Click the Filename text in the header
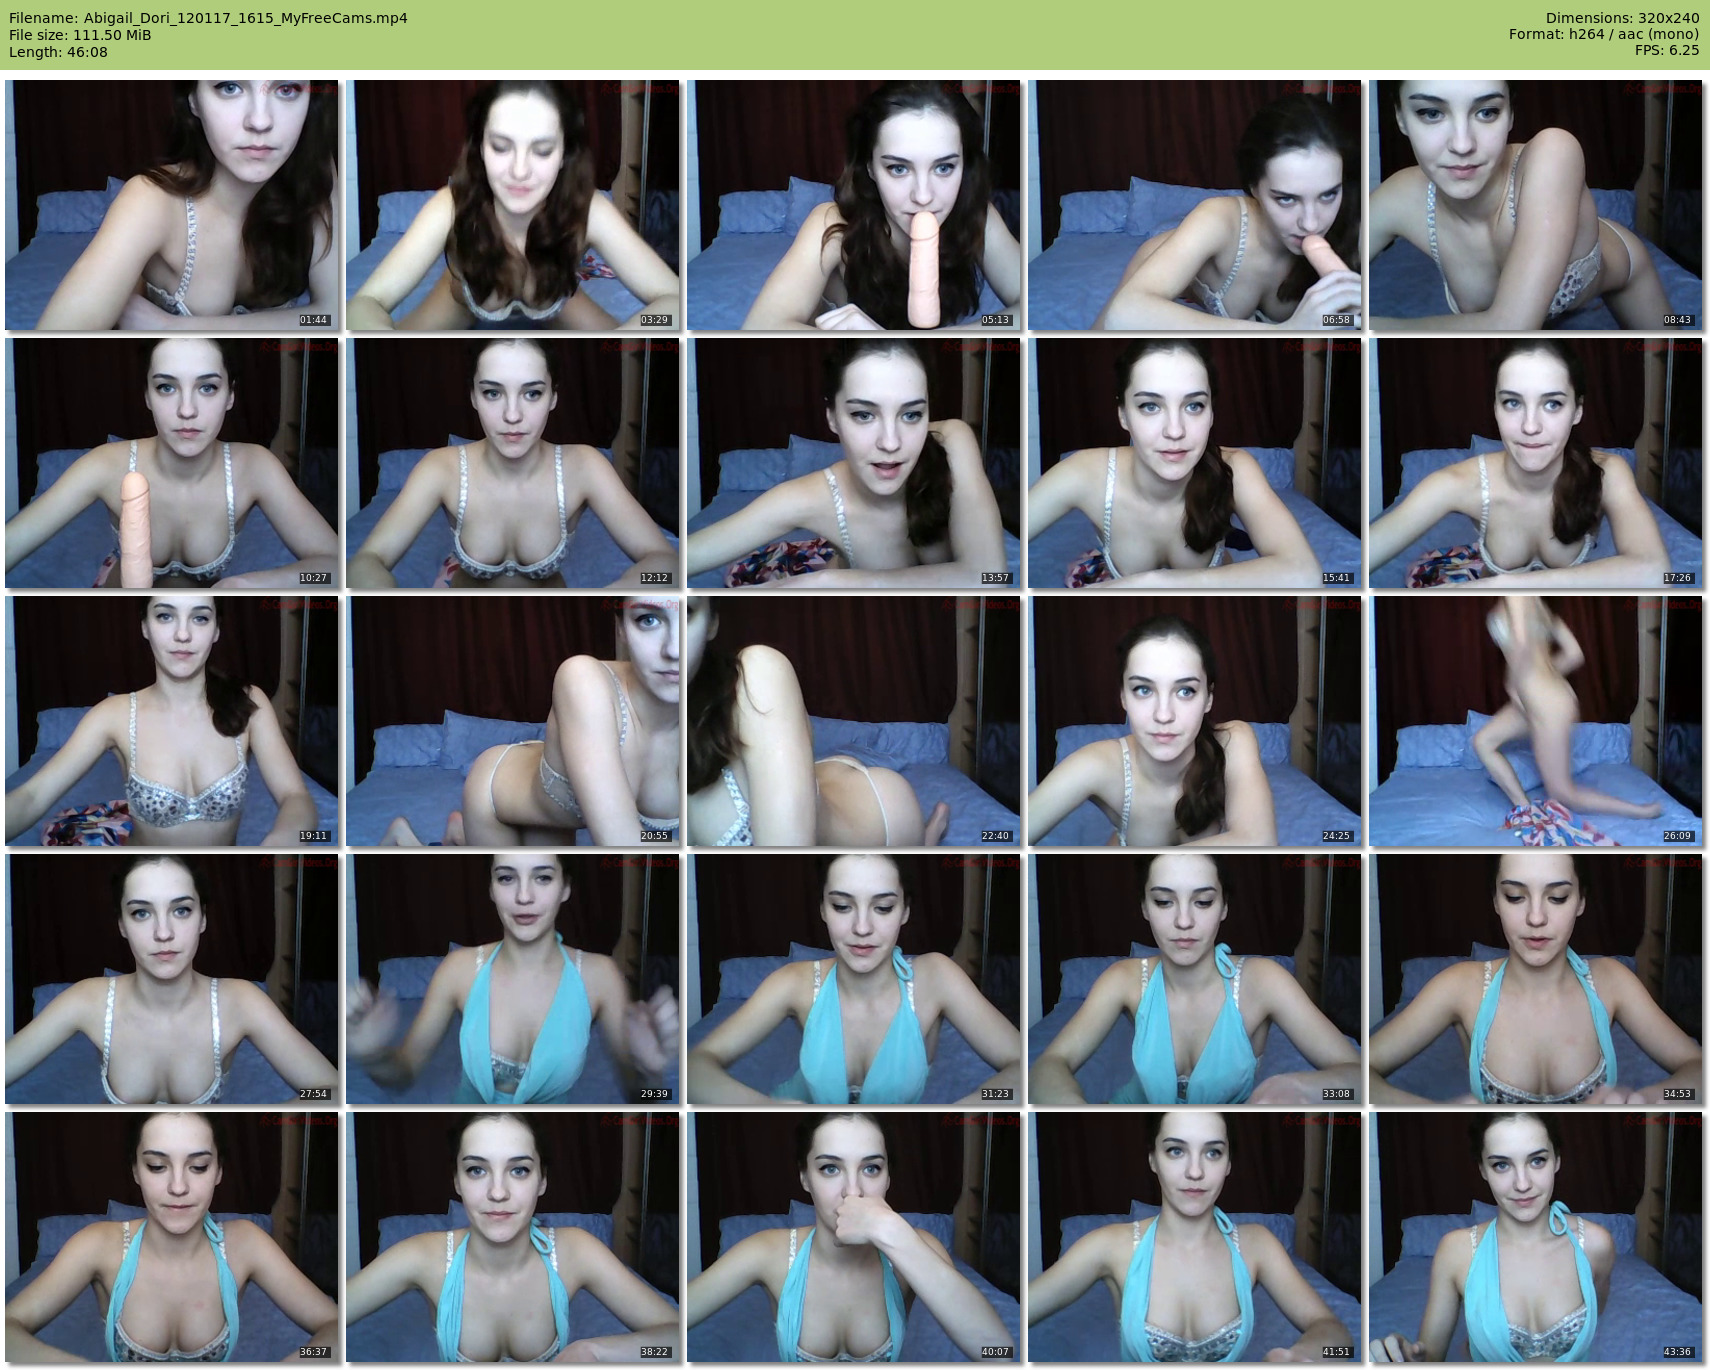Viewport: 1710px width, 1370px height. pyautogui.click(x=208, y=18)
